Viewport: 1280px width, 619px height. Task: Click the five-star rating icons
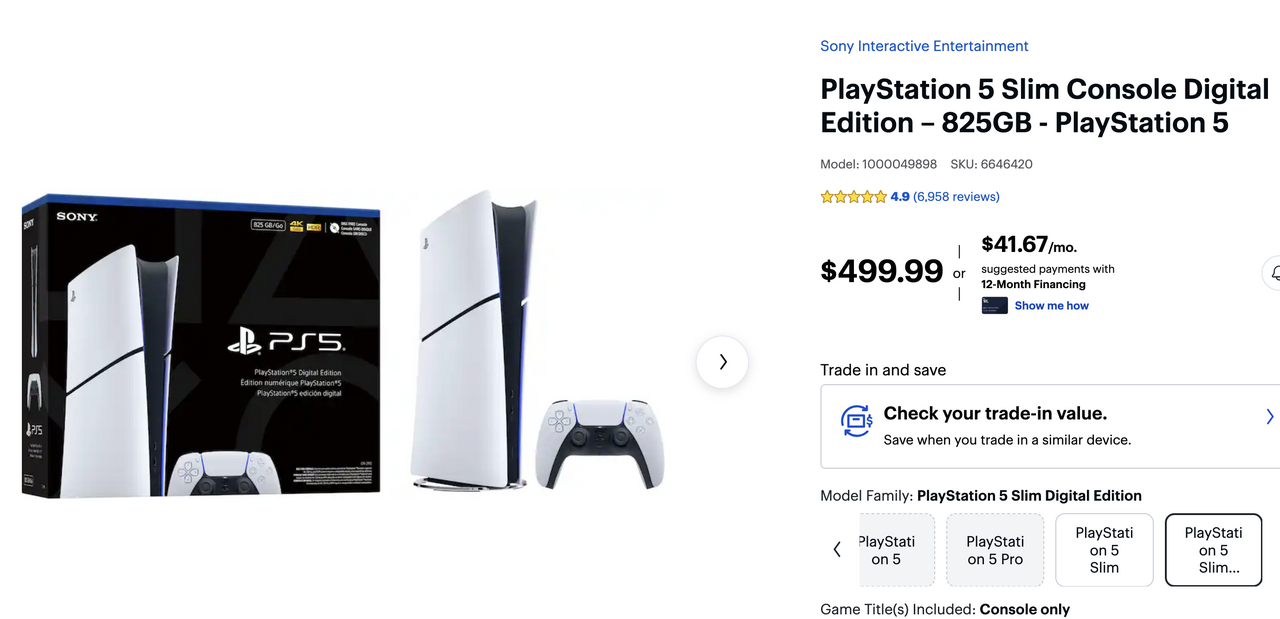tap(853, 197)
